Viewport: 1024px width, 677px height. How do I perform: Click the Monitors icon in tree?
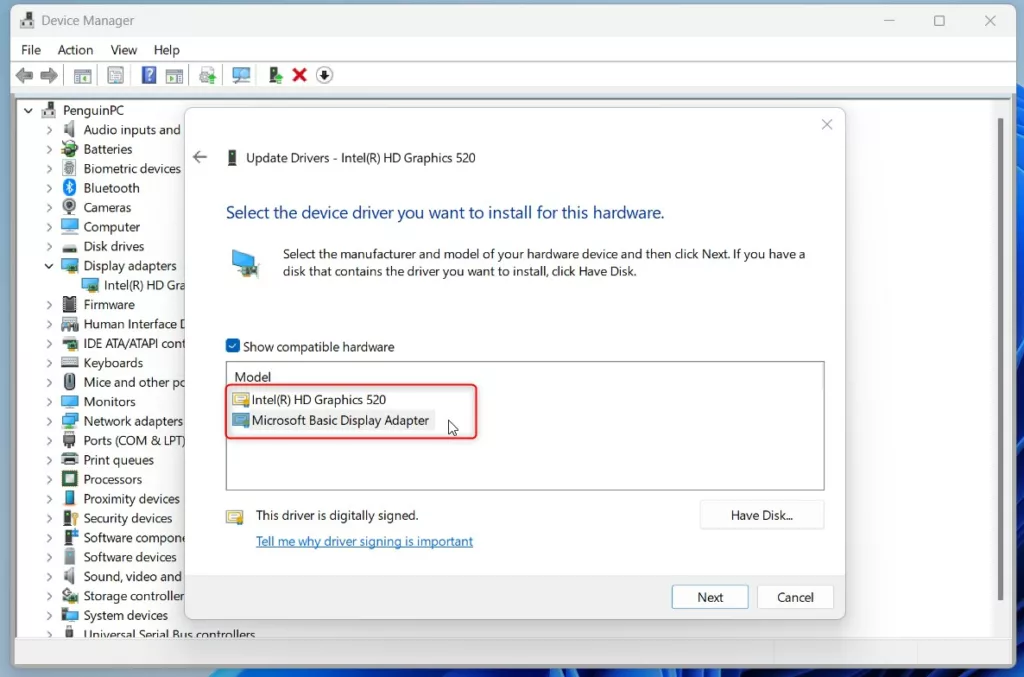click(x=69, y=401)
